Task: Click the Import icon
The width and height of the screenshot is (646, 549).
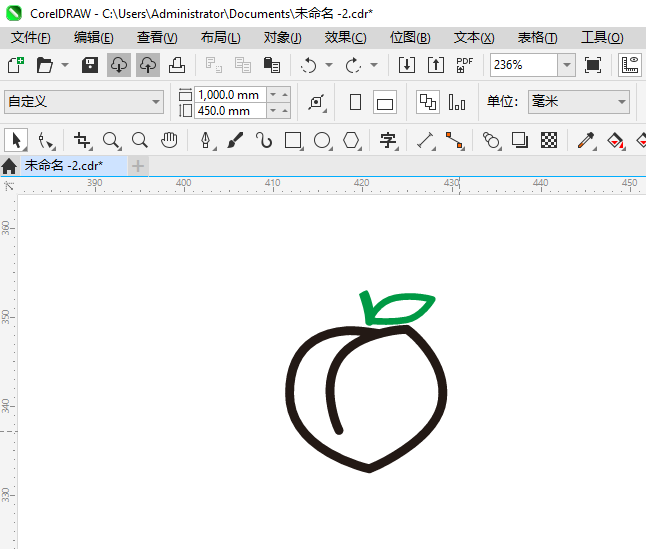Action: tap(407, 65)
